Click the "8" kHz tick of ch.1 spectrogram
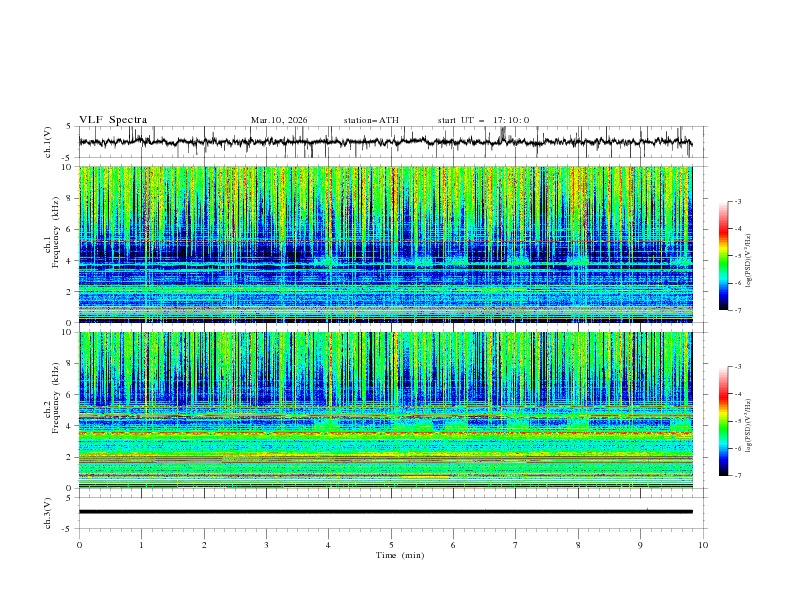 coord(71,198)
